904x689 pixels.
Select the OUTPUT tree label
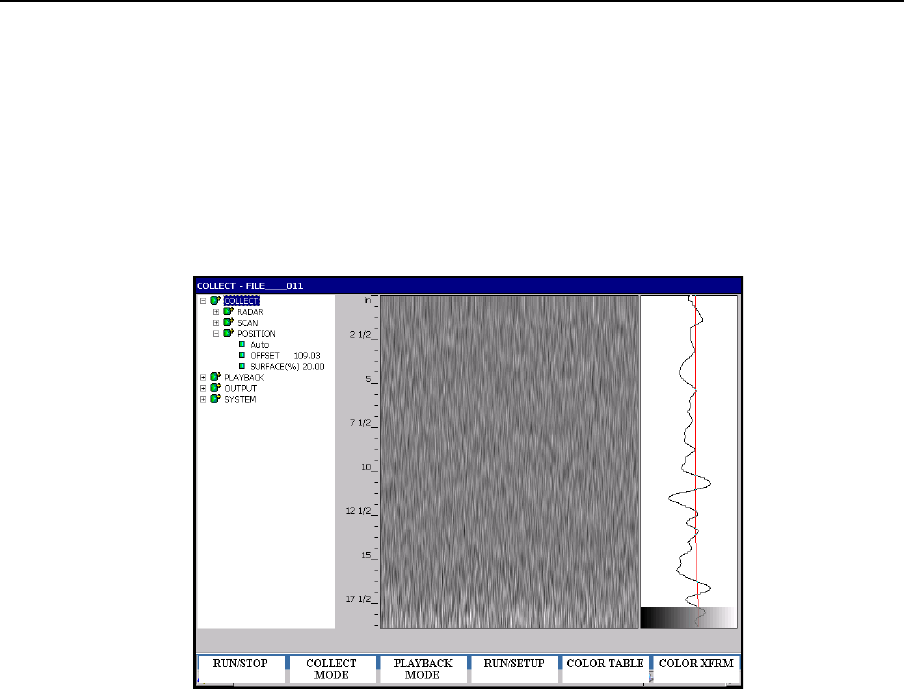click(240, 389)
